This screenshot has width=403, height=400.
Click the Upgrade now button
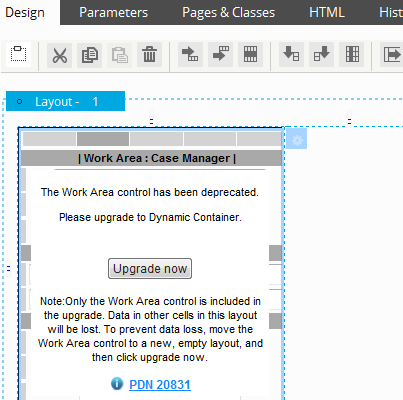click(150, 268)
